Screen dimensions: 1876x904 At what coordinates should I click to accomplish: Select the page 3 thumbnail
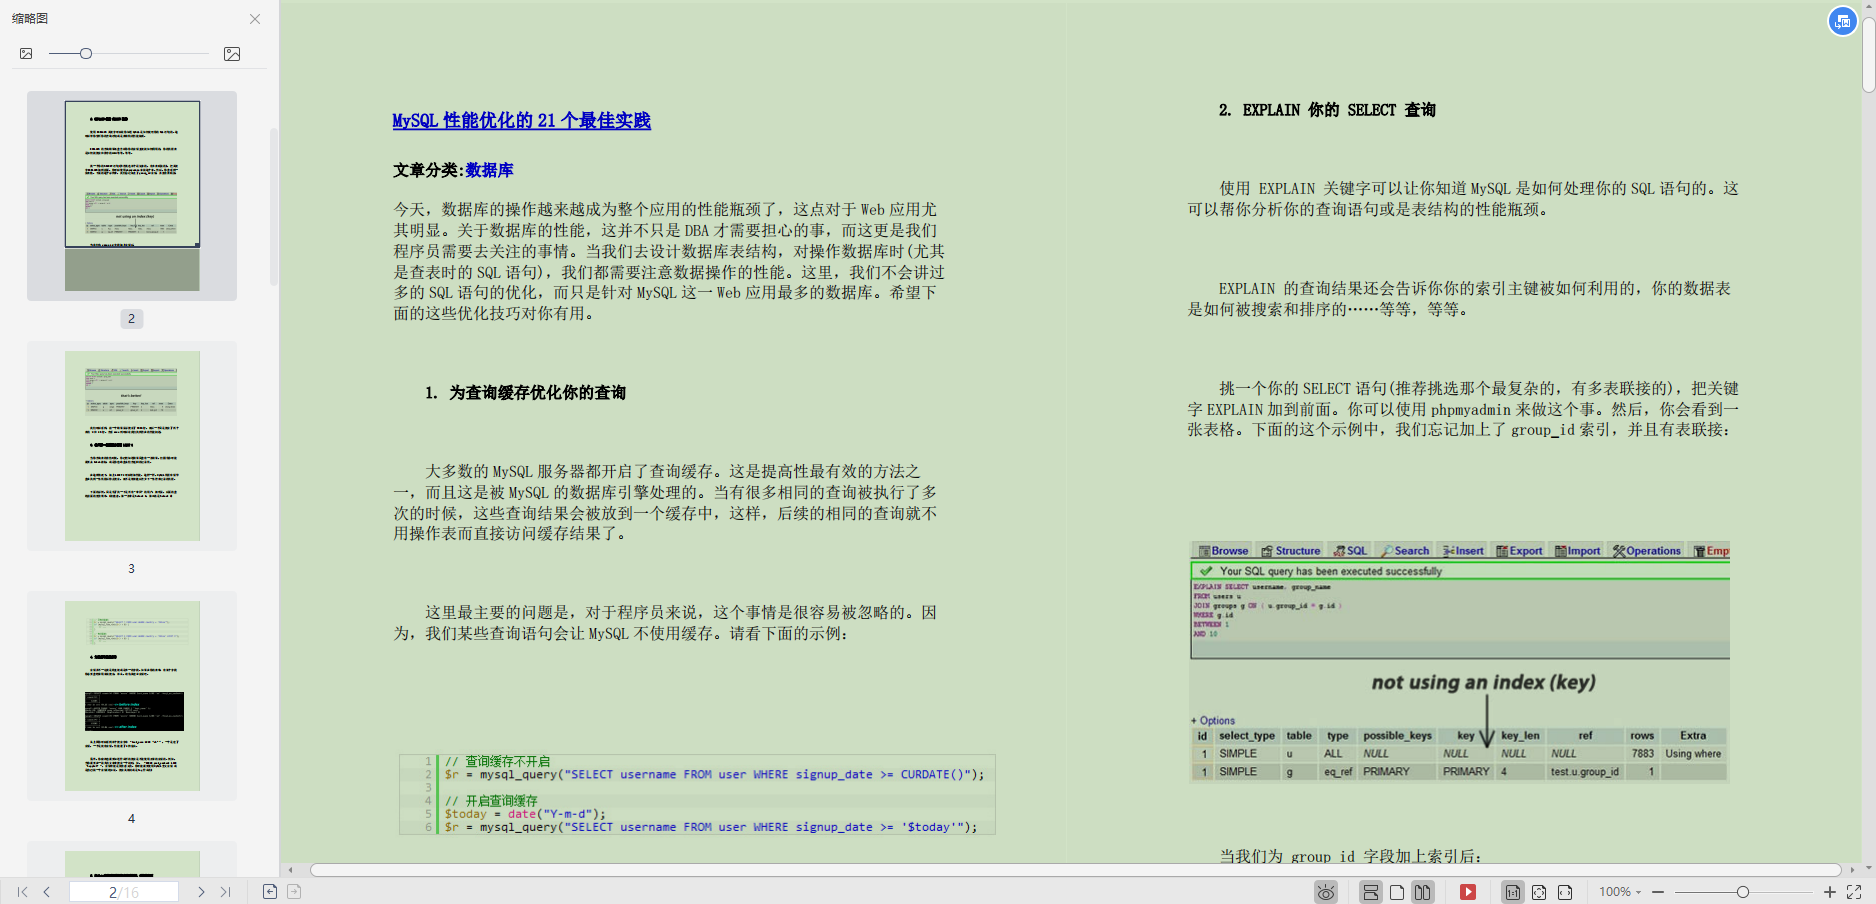131,446
